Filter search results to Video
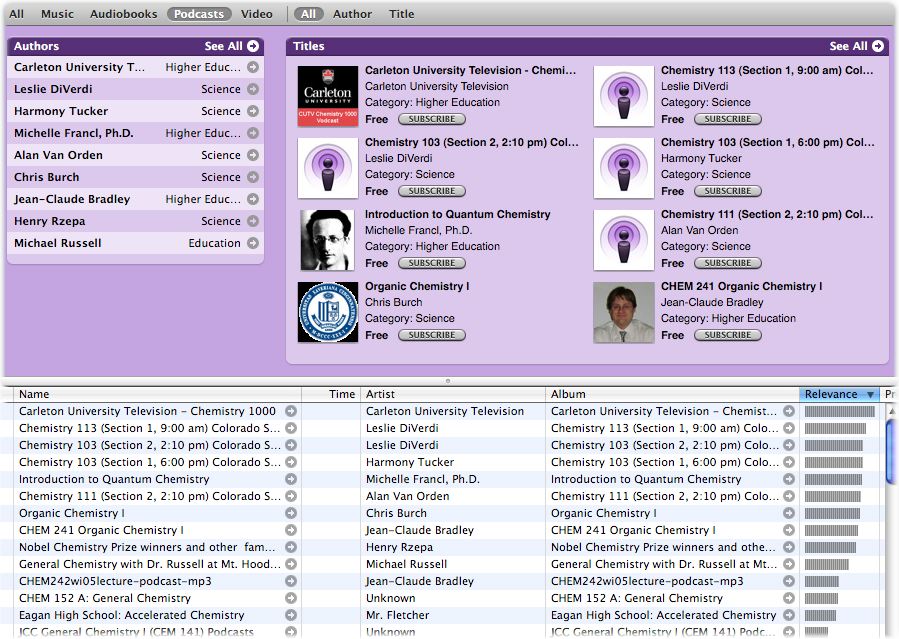This screenshot has height=639, width=899. [x=256, y=14]
